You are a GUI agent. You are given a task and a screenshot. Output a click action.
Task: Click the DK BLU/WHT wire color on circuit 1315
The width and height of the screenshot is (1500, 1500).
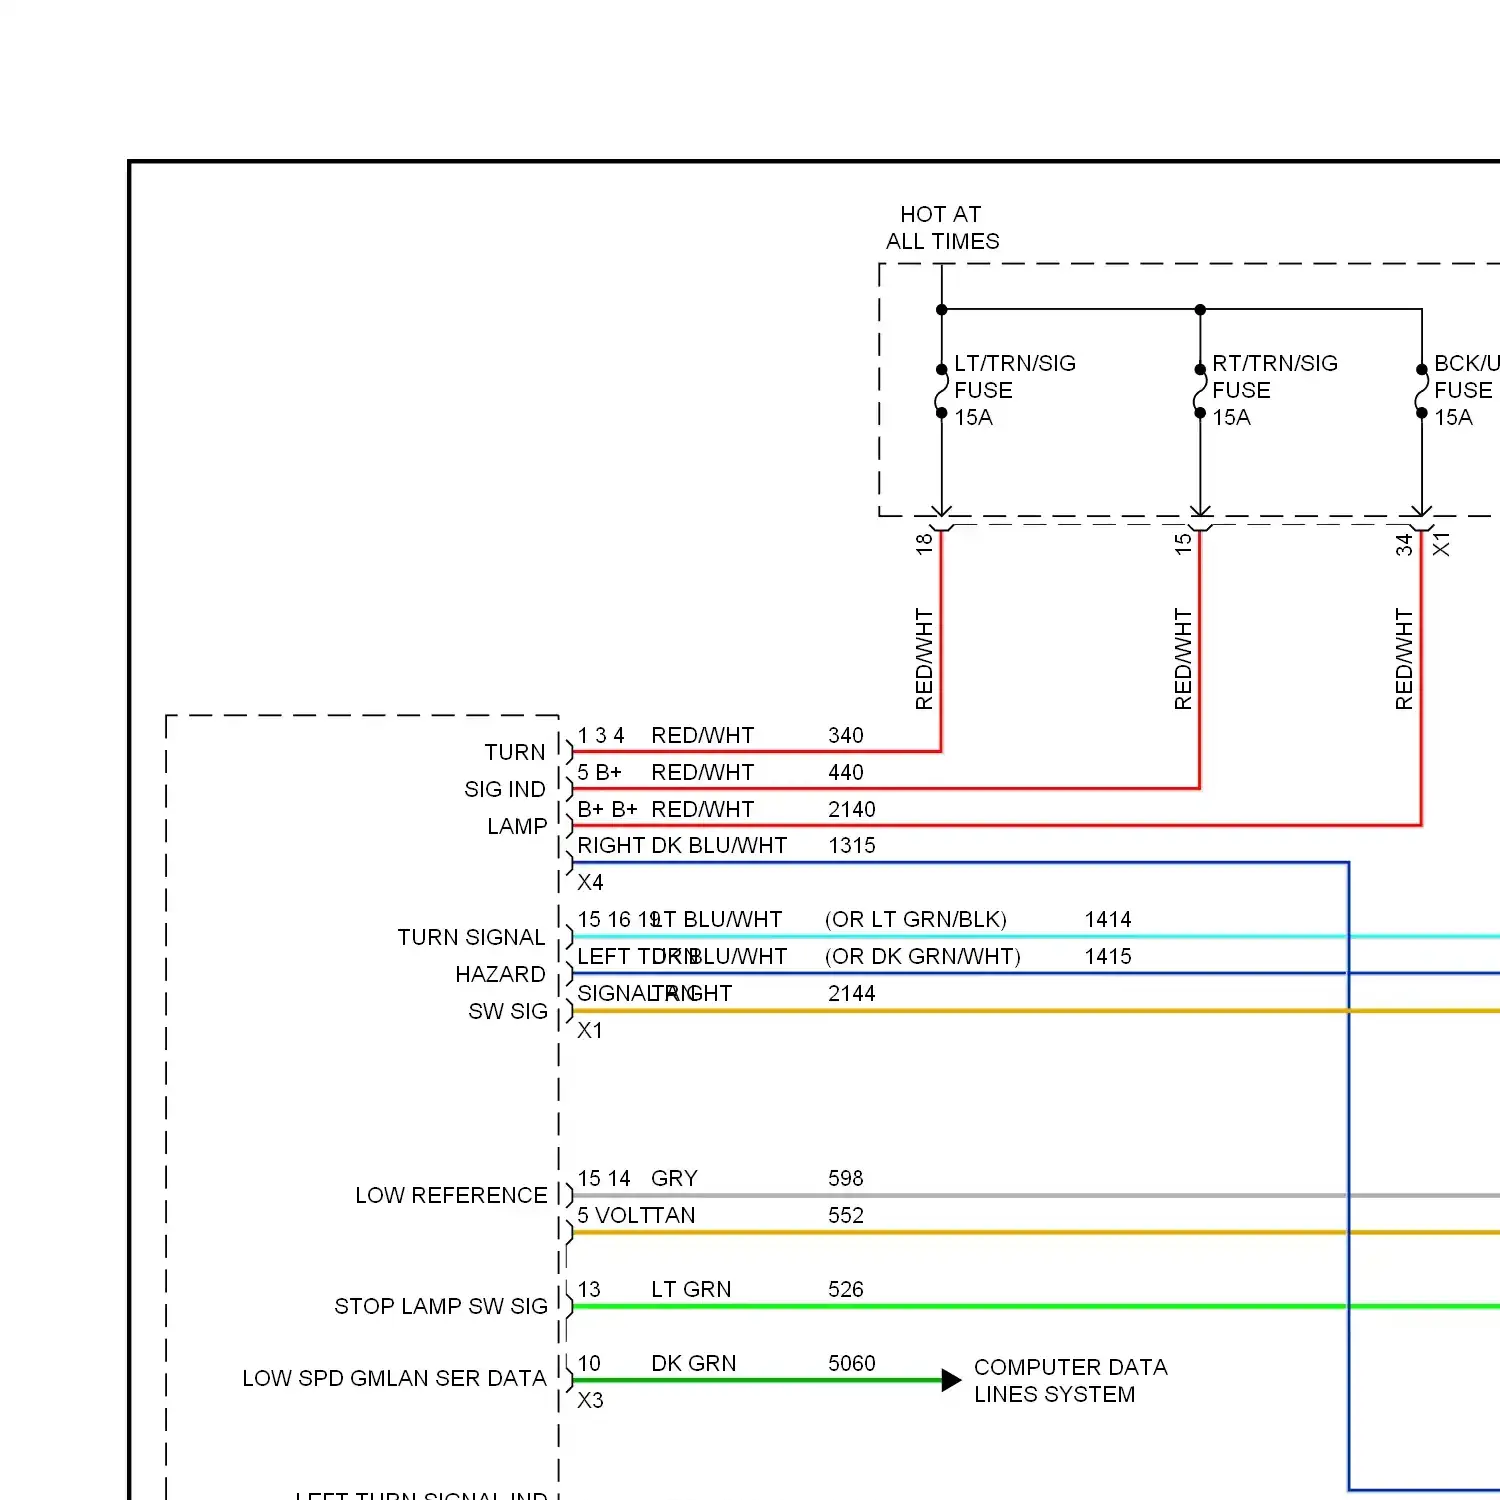point(719,845)
